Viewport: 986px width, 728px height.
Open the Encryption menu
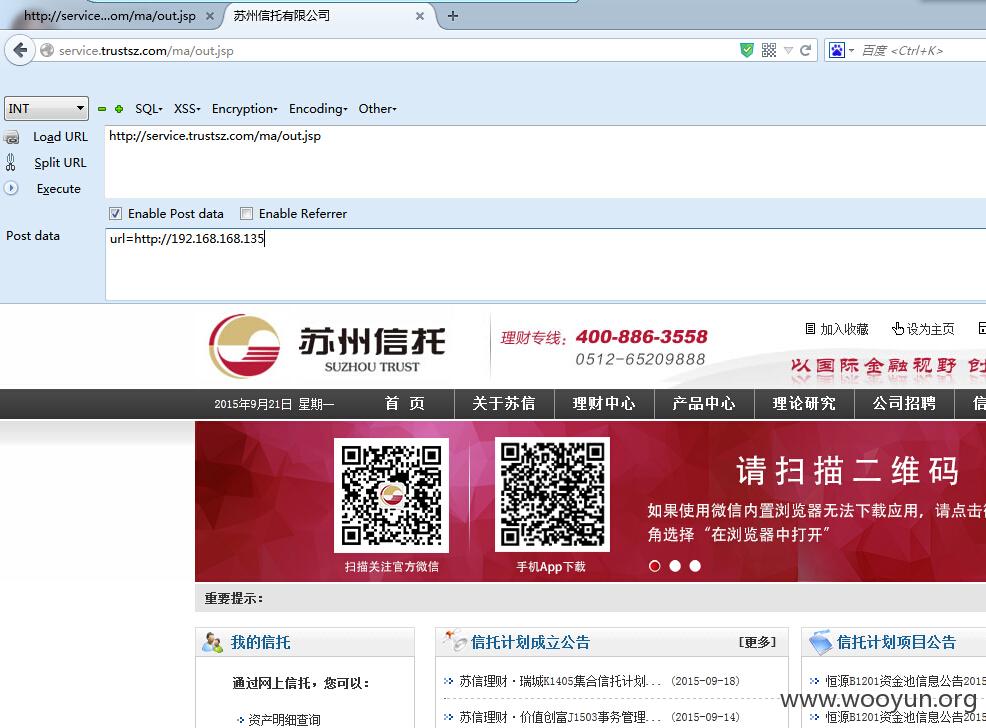[244, 109]
